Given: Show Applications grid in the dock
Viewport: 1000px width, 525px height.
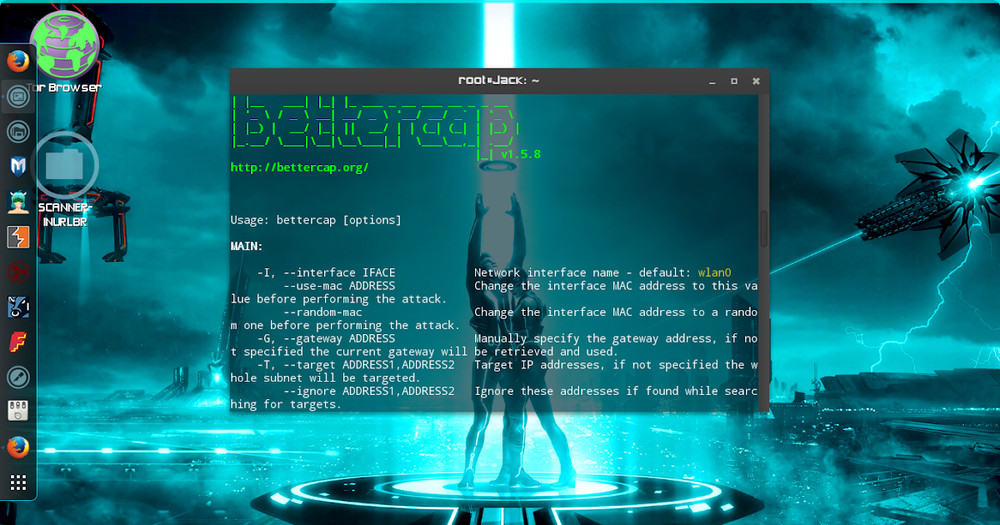Looking at the screenshot, I should [18, 482].
